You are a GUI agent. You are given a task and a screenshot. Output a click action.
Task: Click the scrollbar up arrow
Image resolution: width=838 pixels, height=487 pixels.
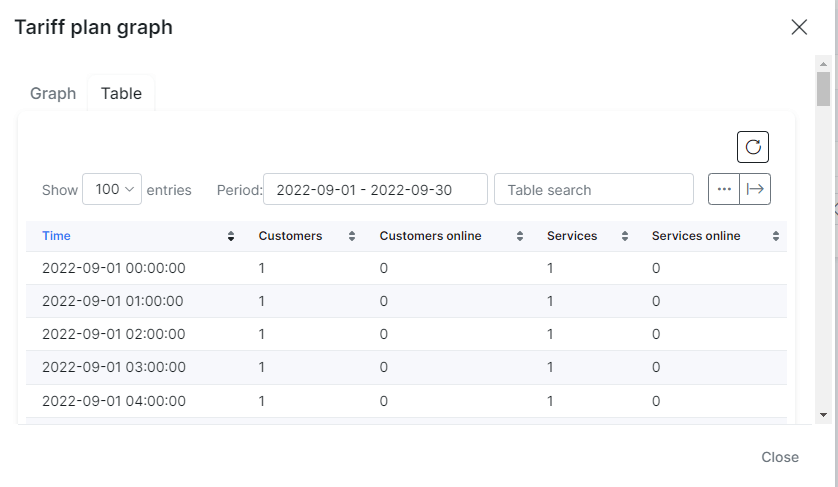point(823,64)
